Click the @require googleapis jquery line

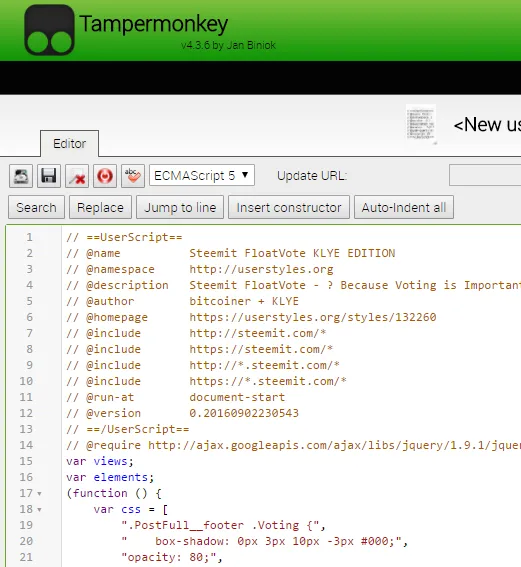pyautogui.click(x=294, y=445)
